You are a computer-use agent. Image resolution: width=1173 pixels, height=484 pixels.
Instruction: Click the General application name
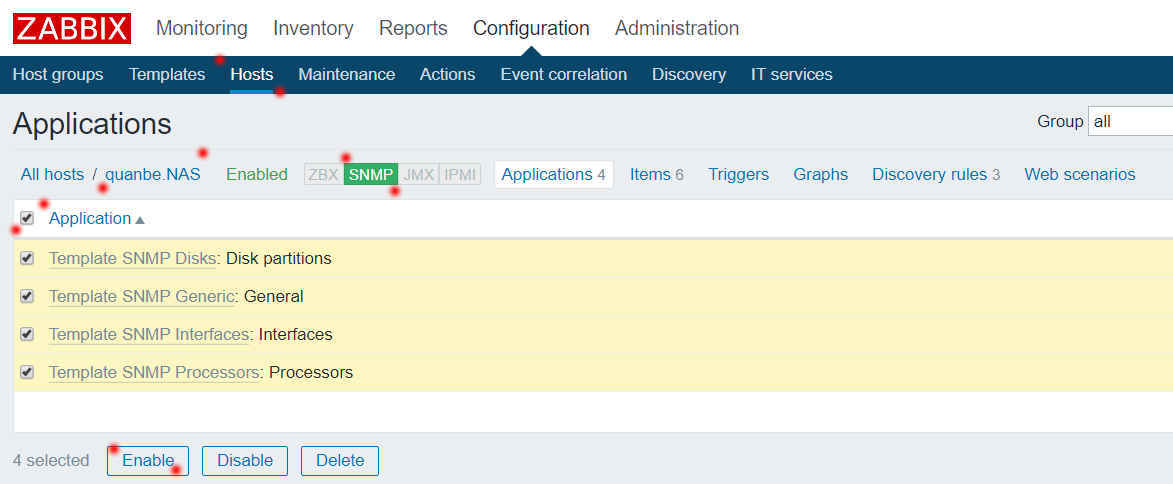point(274,296)
